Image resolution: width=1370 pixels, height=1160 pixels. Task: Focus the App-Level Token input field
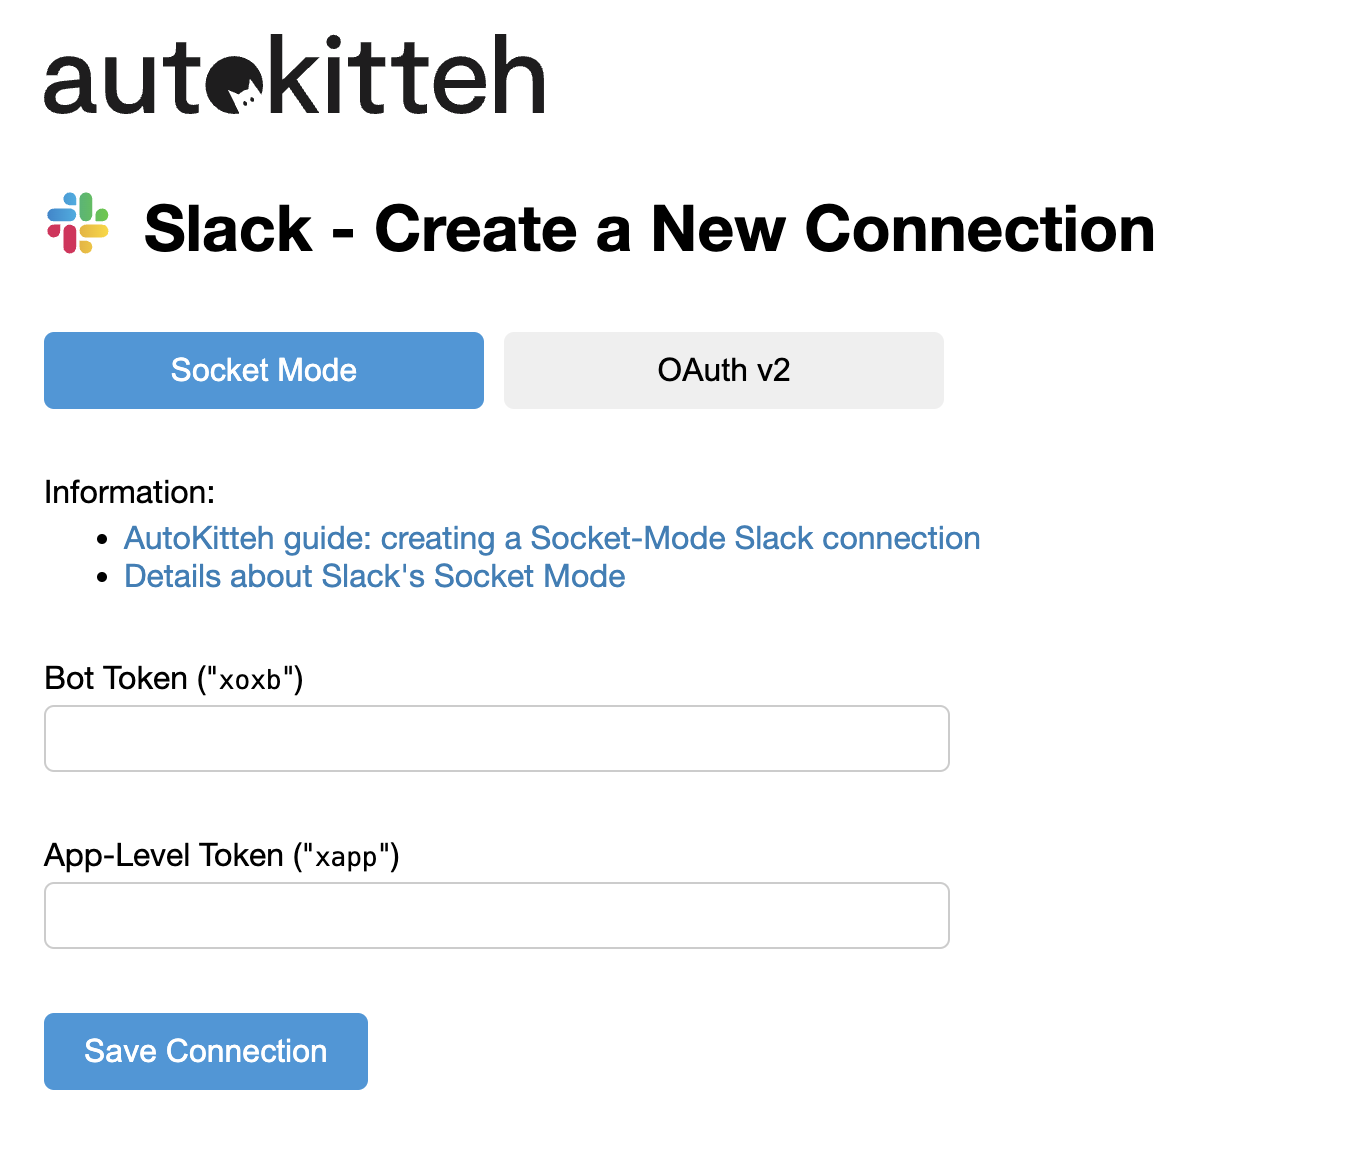click(497, 915)
